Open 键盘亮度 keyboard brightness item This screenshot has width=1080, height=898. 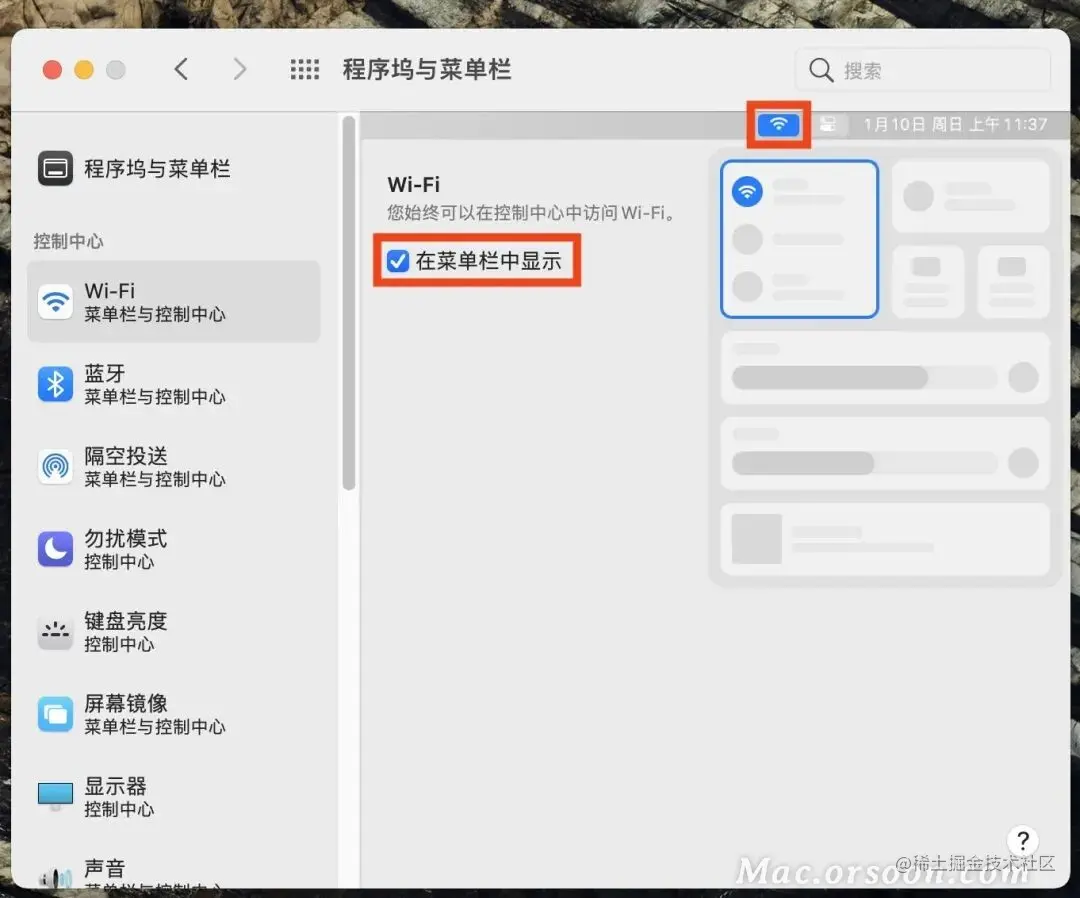click(174, 631)
